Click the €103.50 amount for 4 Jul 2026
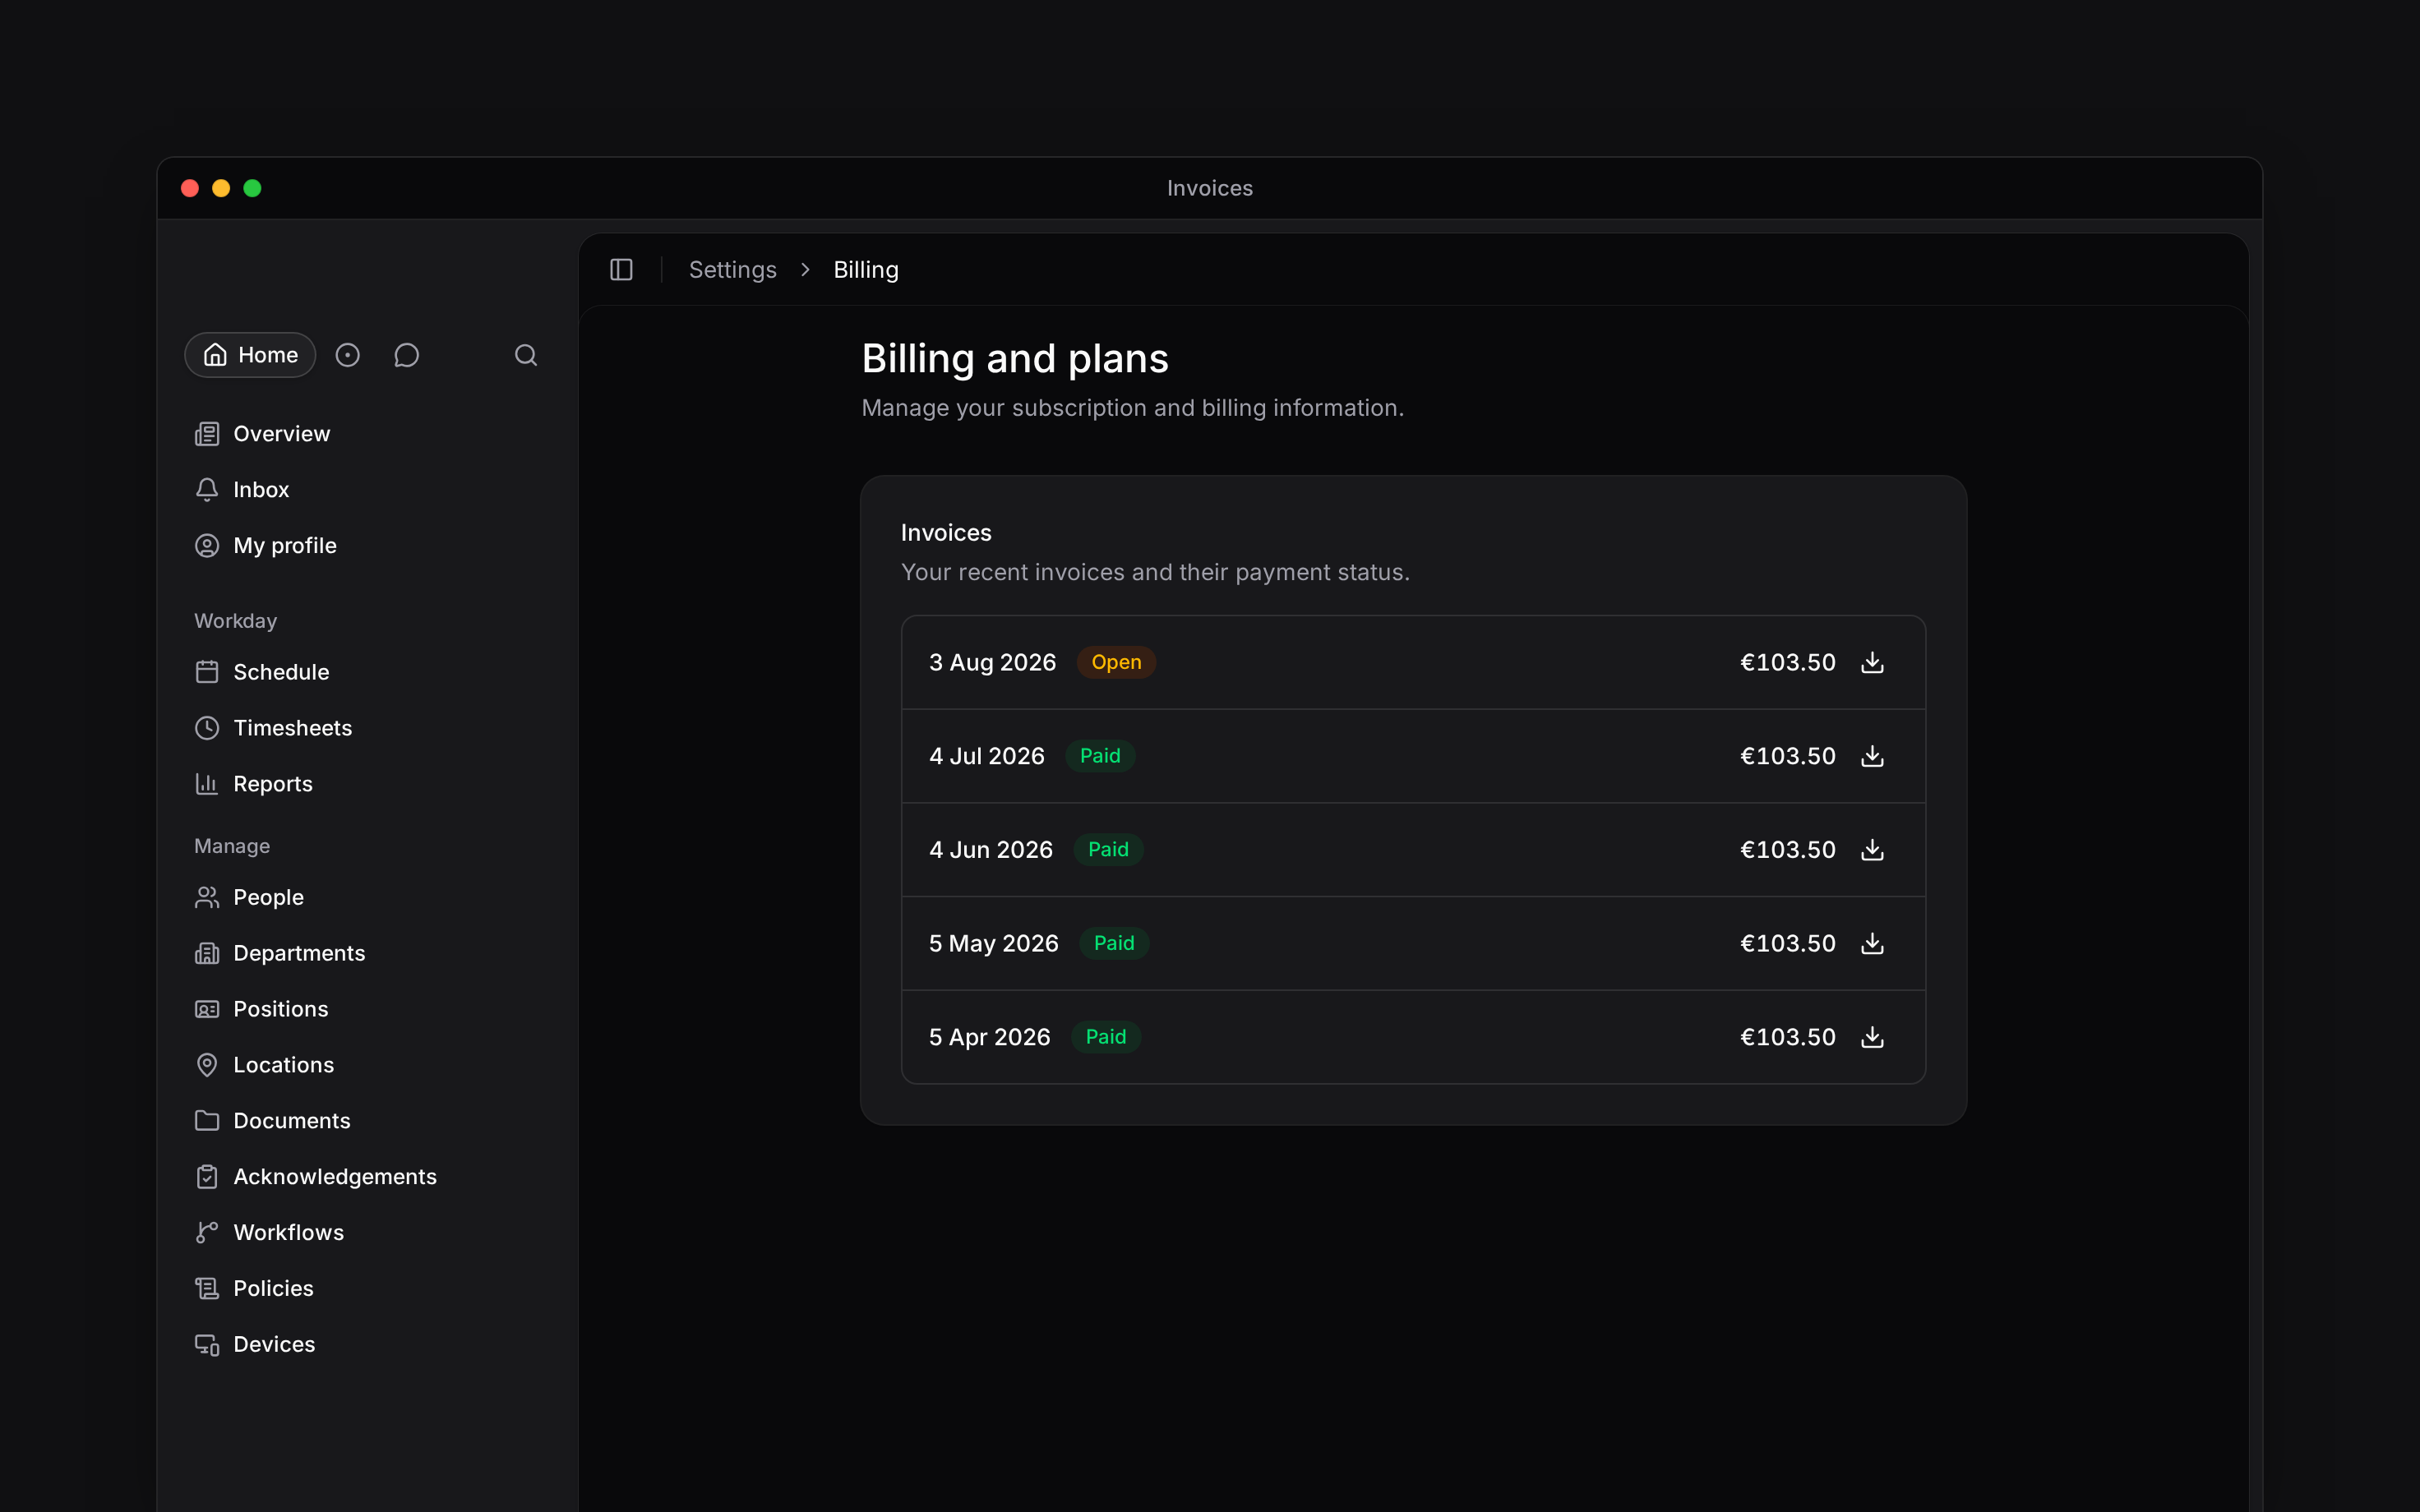Image resolution: width=2420 pixels, height=1512 pixels. tap(1788, 756)
